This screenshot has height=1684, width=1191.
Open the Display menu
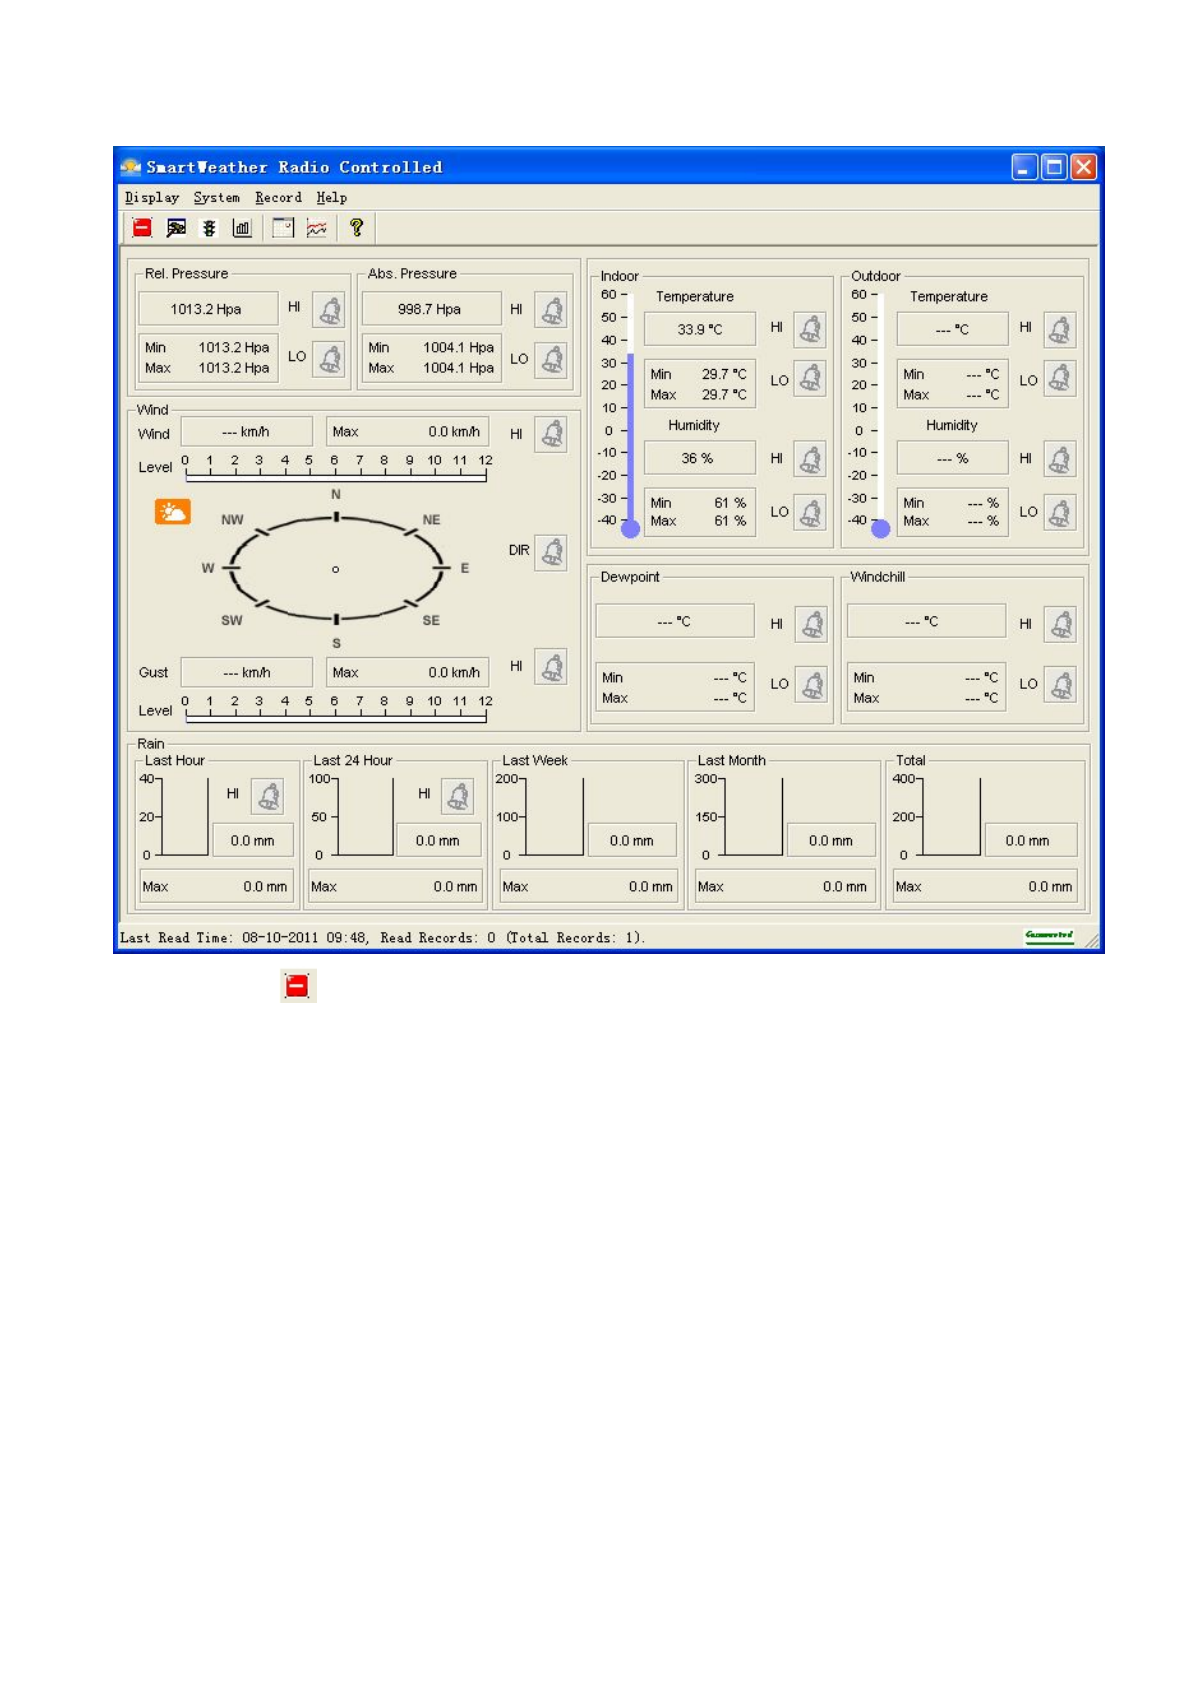152,198
